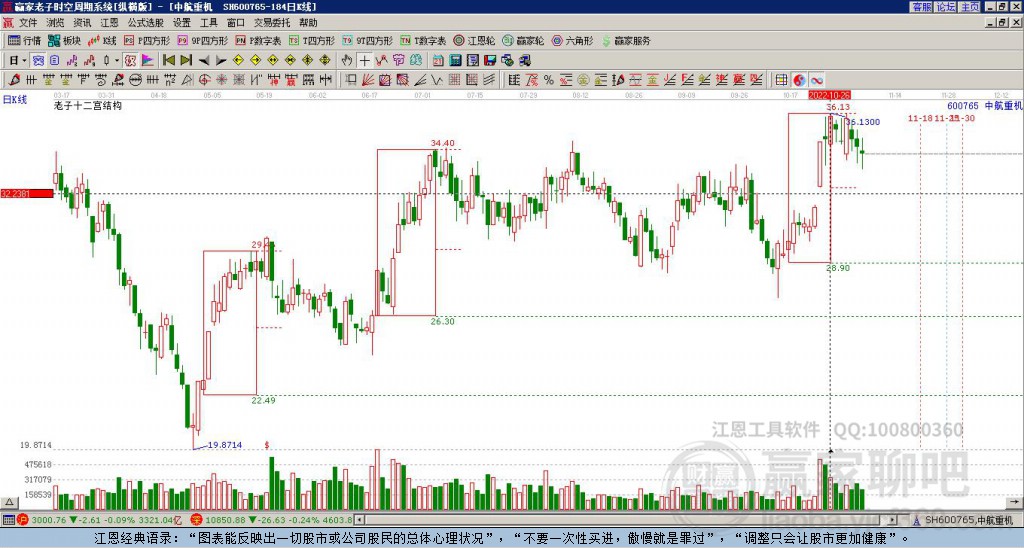1024x548 pixels.
Task: Click the red 32.2381 price tag
Action: [x=27, y=193]
